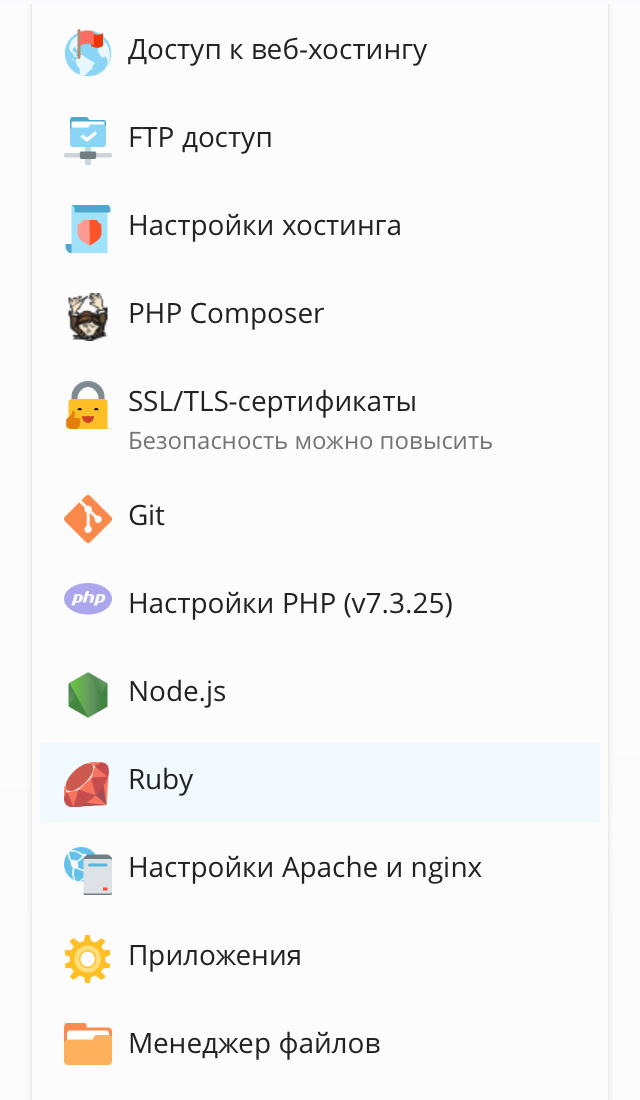Click the globe icon for web hosting access

tap(88, 51)
